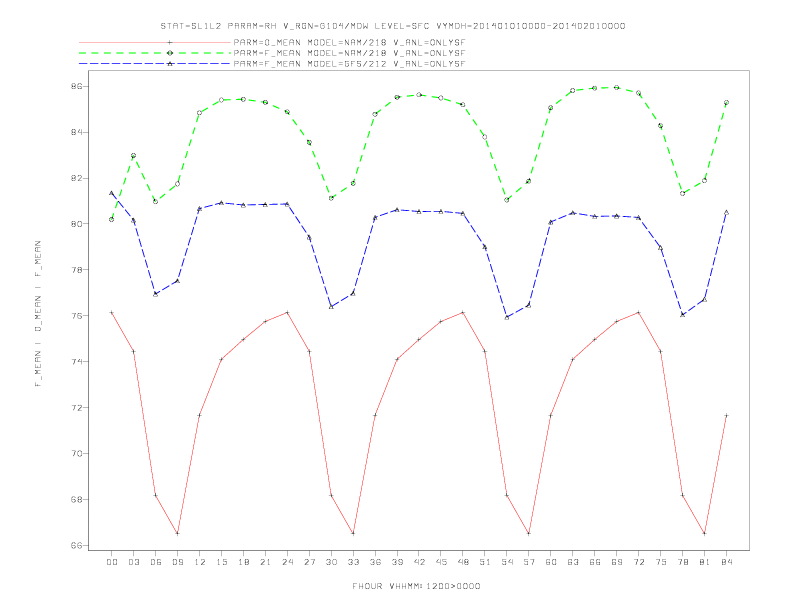The width and height of the screenshot is (792, 612).
Task: Click legend entry PARM=O_MEAN MODEL=NAM/218
Action: [349, 42]
